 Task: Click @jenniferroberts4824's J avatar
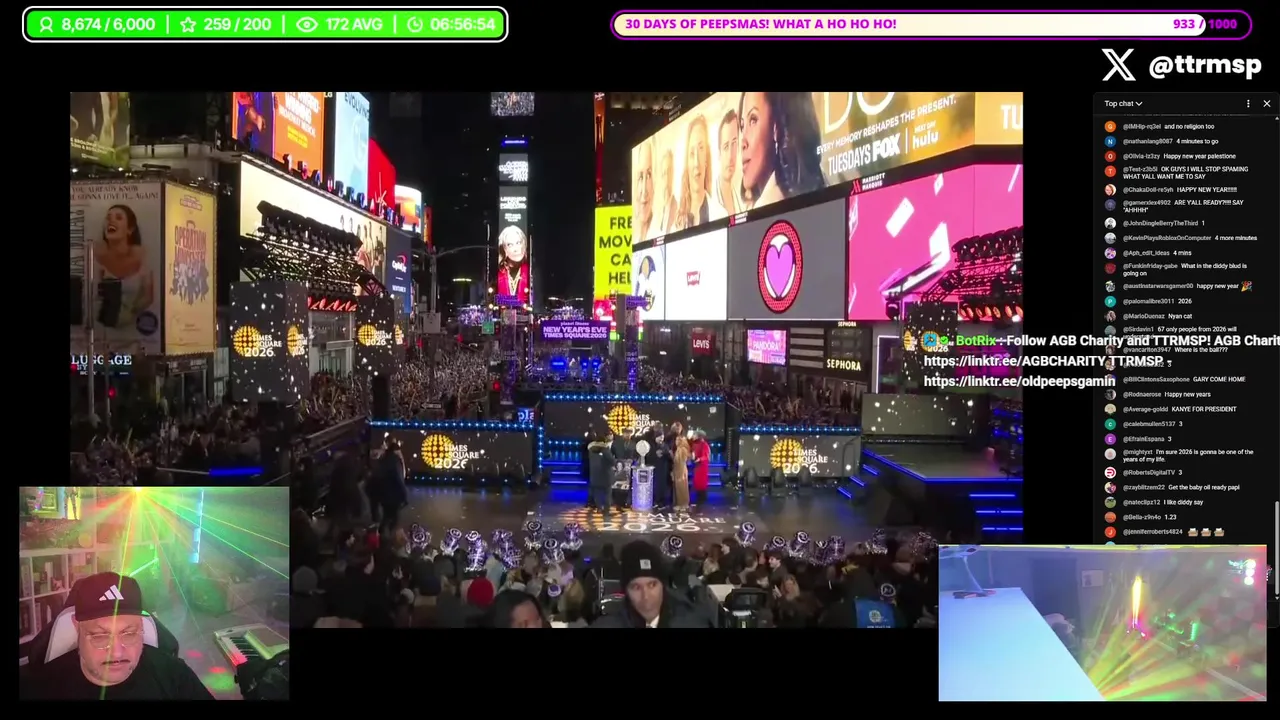[1110, 532]
